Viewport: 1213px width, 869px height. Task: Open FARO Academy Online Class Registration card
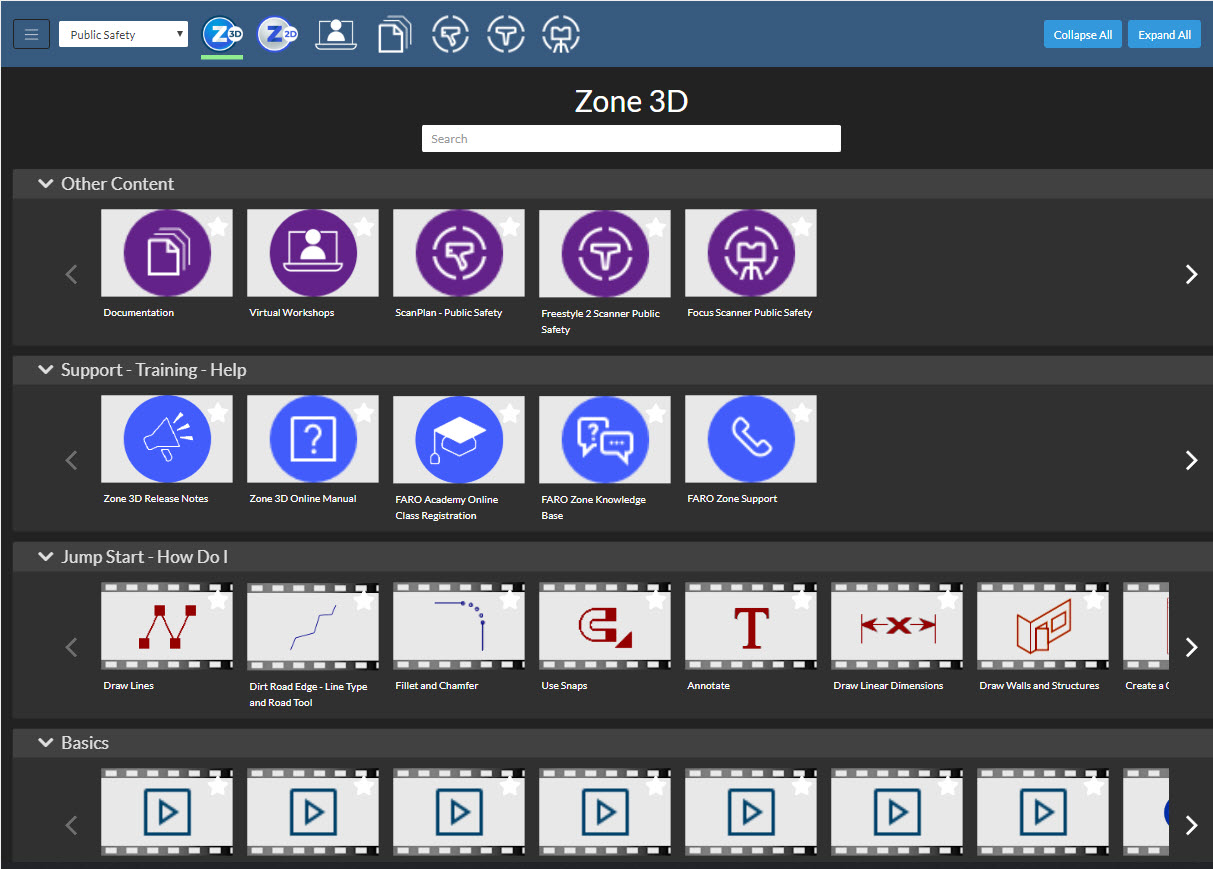[x=459, y=439]
